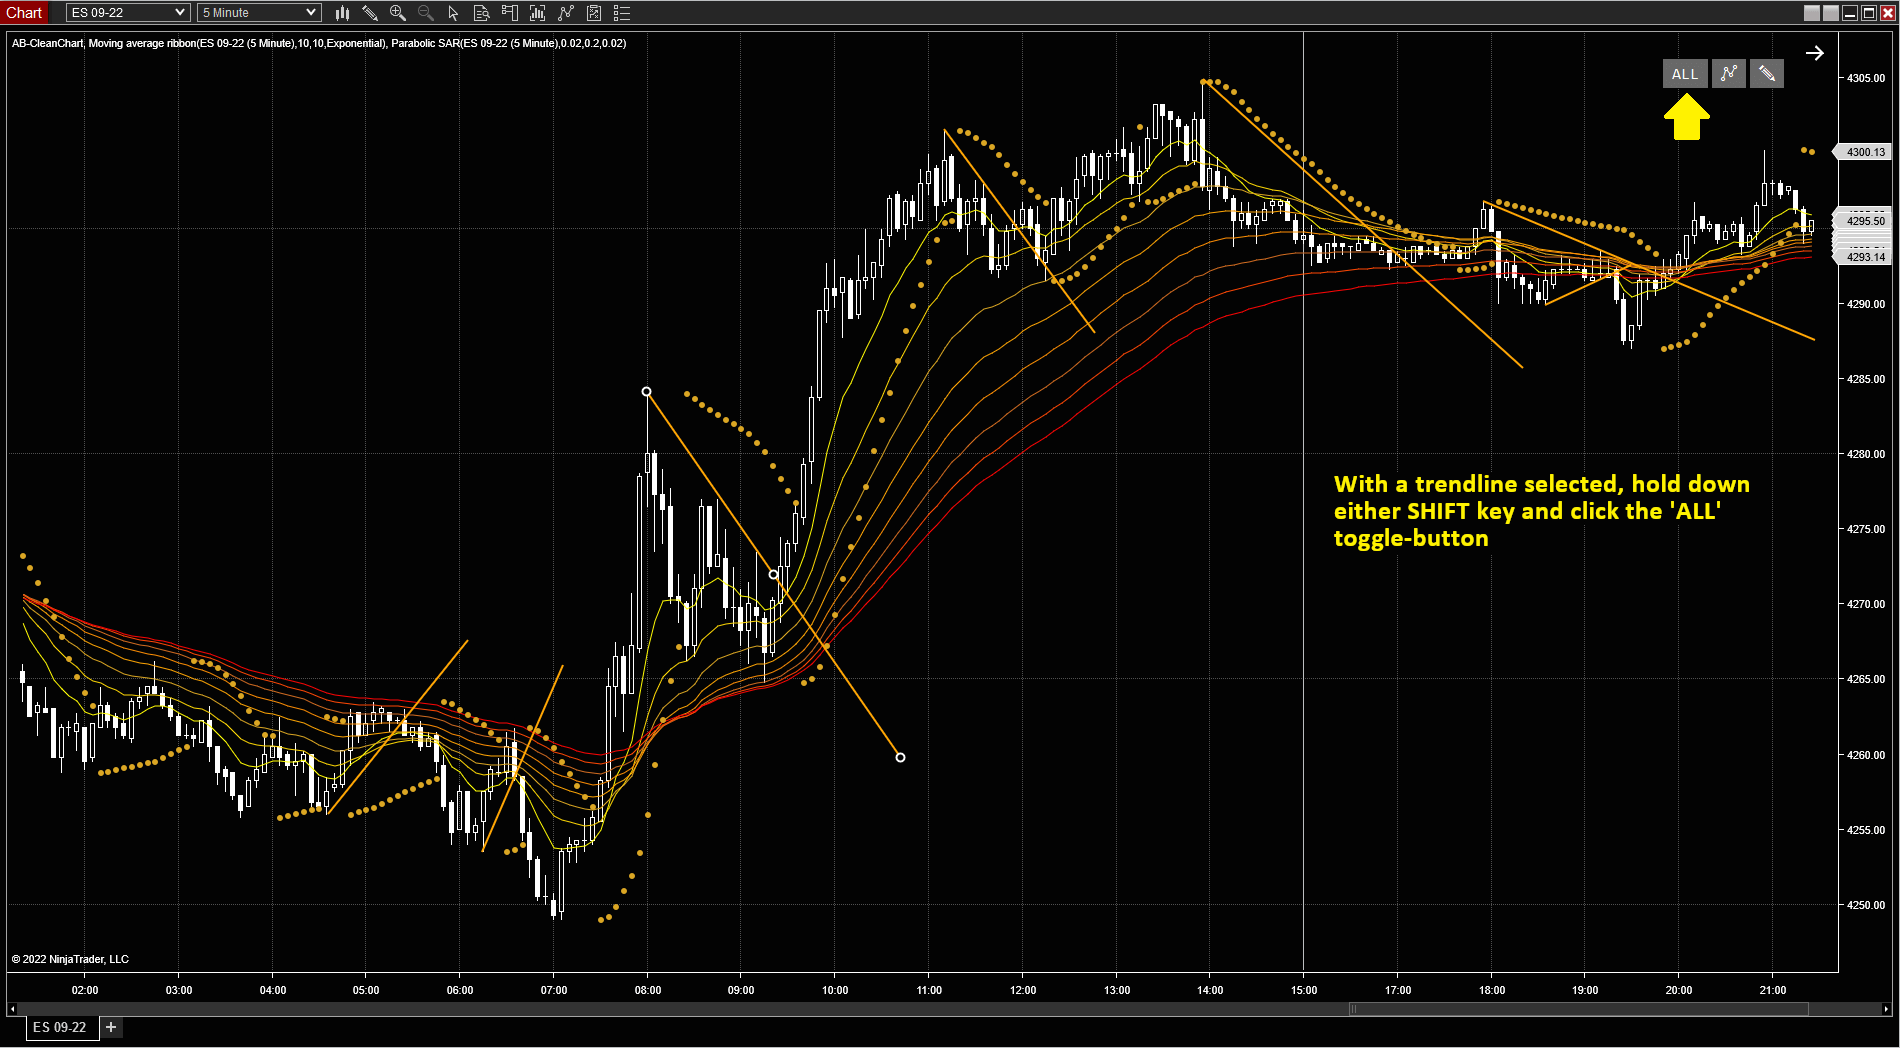This screenshot has height=1048, width=1900.
Task: Click the horizontal scrollbar thumb
Action: coord(1578,1009)
